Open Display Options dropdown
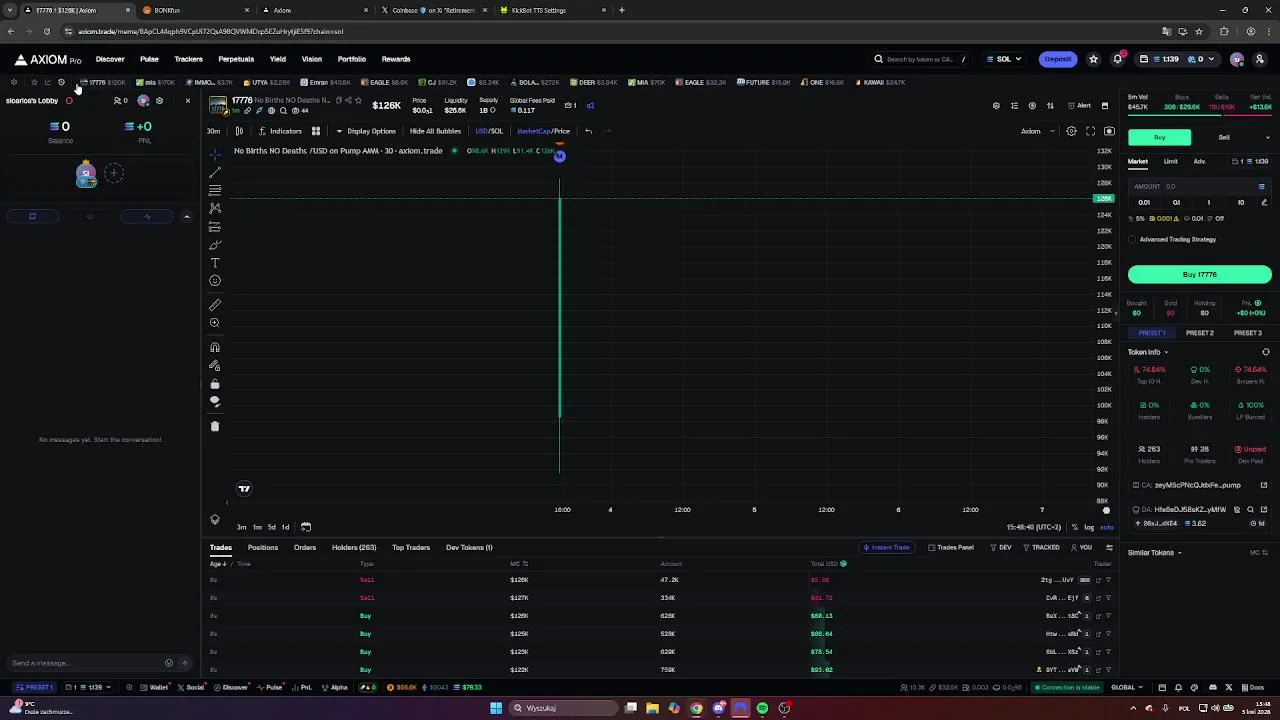 366,131
